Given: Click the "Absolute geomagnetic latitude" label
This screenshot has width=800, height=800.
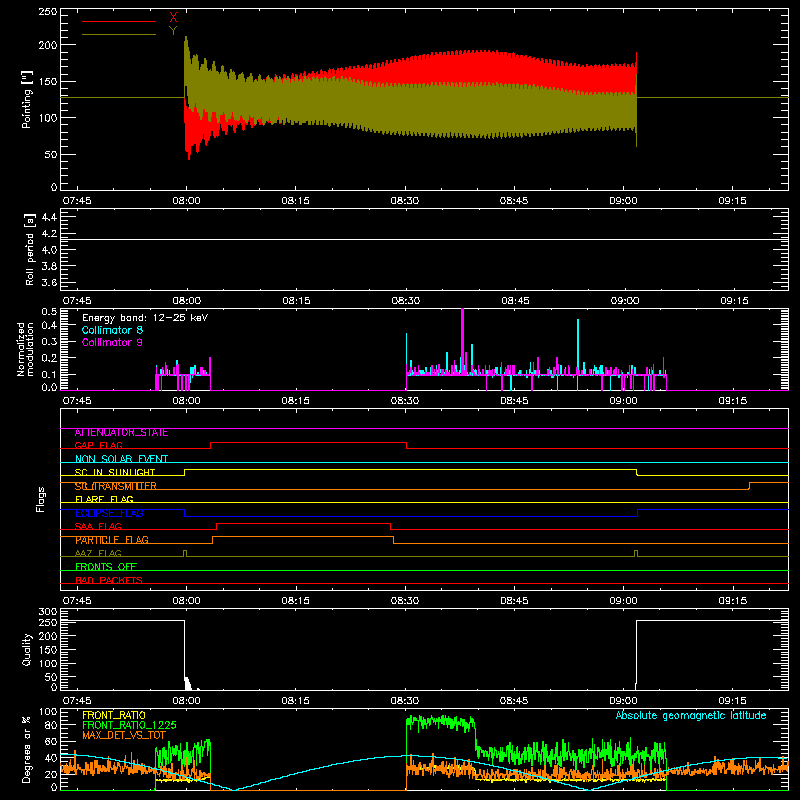Looking at the screenshot, I should pyautogui.click(x=691, y=716).
